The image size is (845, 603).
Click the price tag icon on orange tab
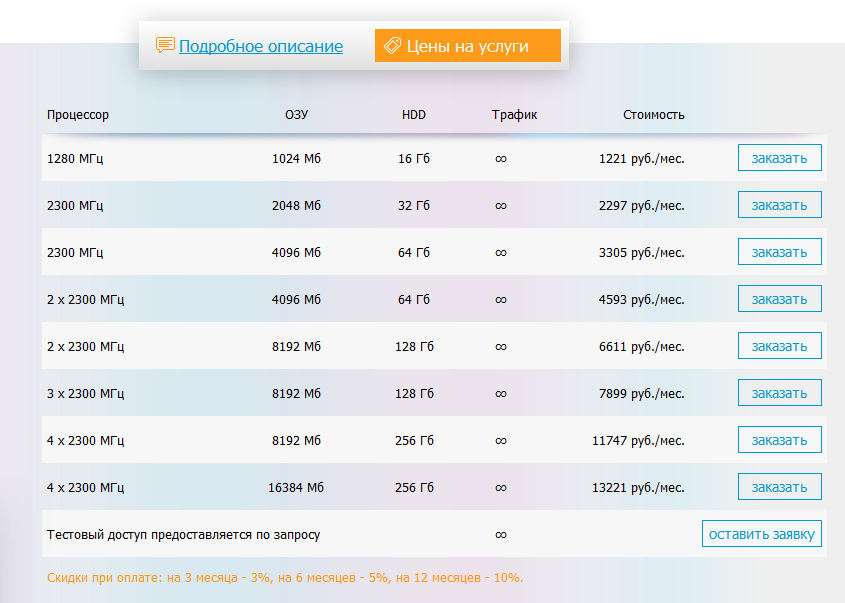[x=393, y=46]
